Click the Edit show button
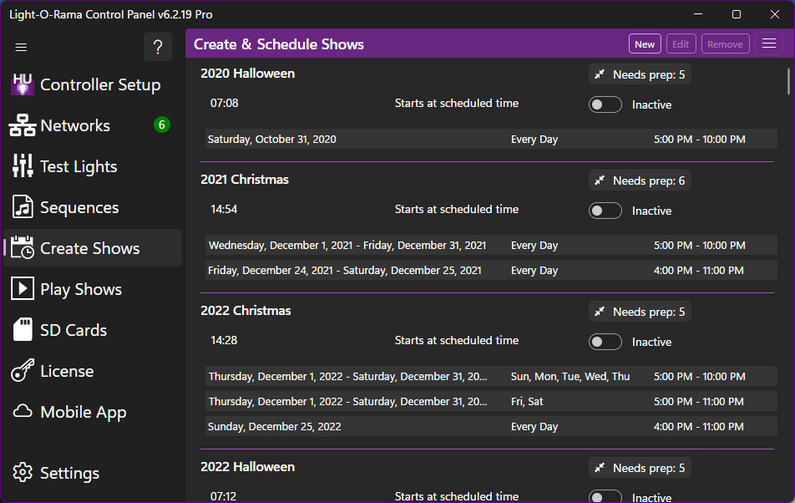 pyautogui.click(x=680, y=44)
